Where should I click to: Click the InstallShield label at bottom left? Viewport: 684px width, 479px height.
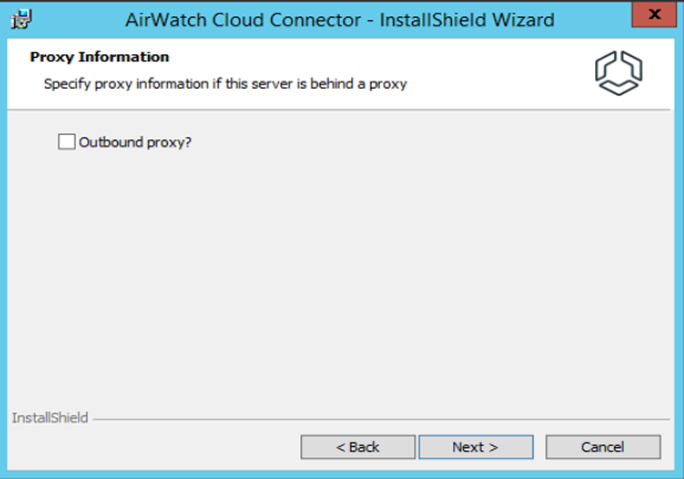50,417
